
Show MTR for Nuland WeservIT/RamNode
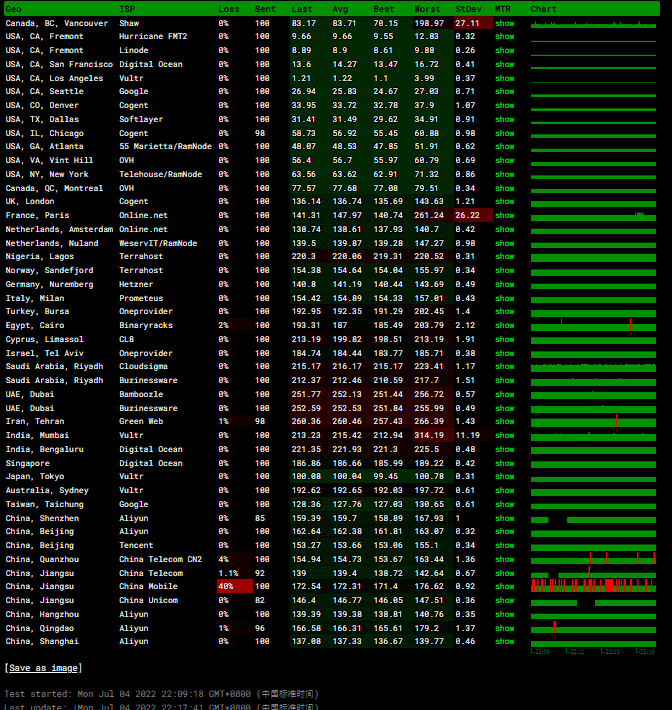coord(504,244)
